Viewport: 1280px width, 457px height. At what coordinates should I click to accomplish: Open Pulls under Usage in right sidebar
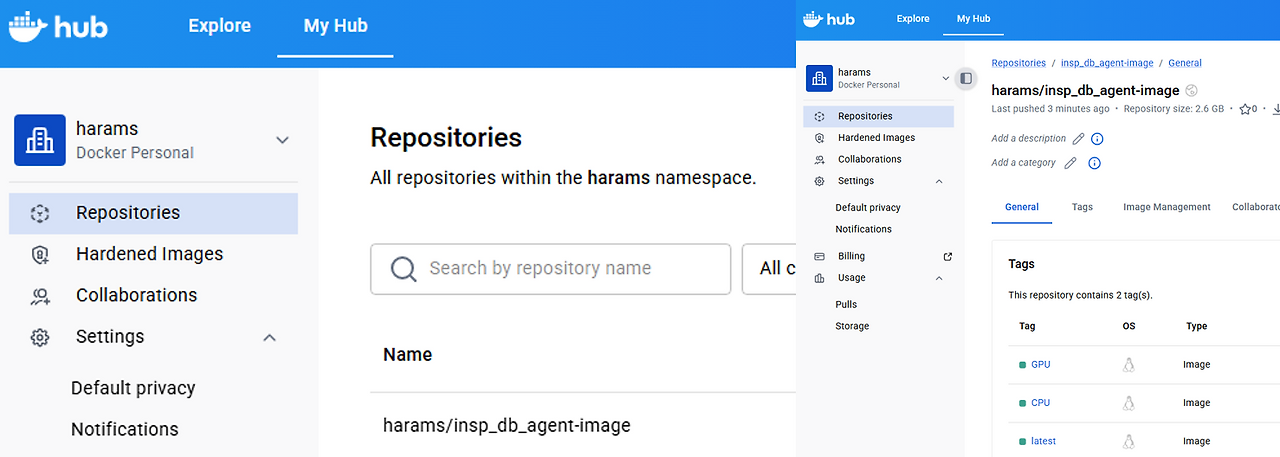846,304
